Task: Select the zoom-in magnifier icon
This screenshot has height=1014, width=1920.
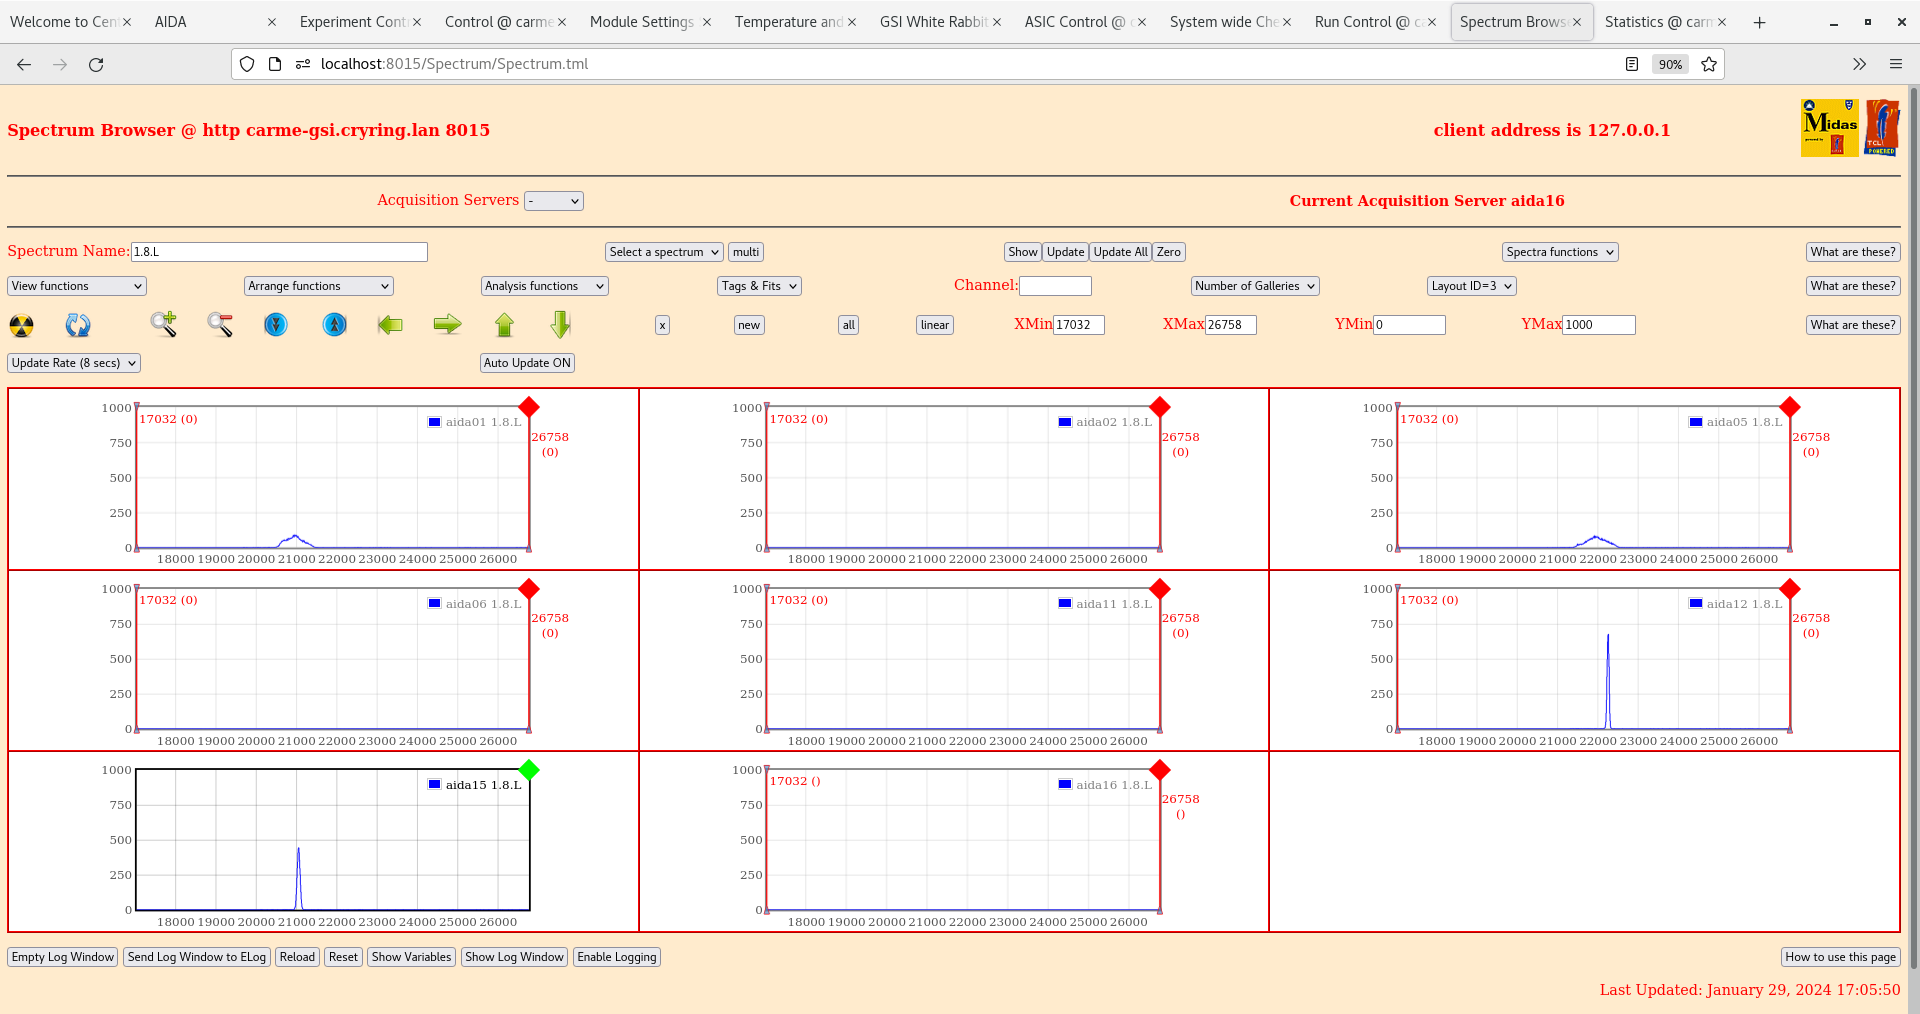Action: click(164, 325)
